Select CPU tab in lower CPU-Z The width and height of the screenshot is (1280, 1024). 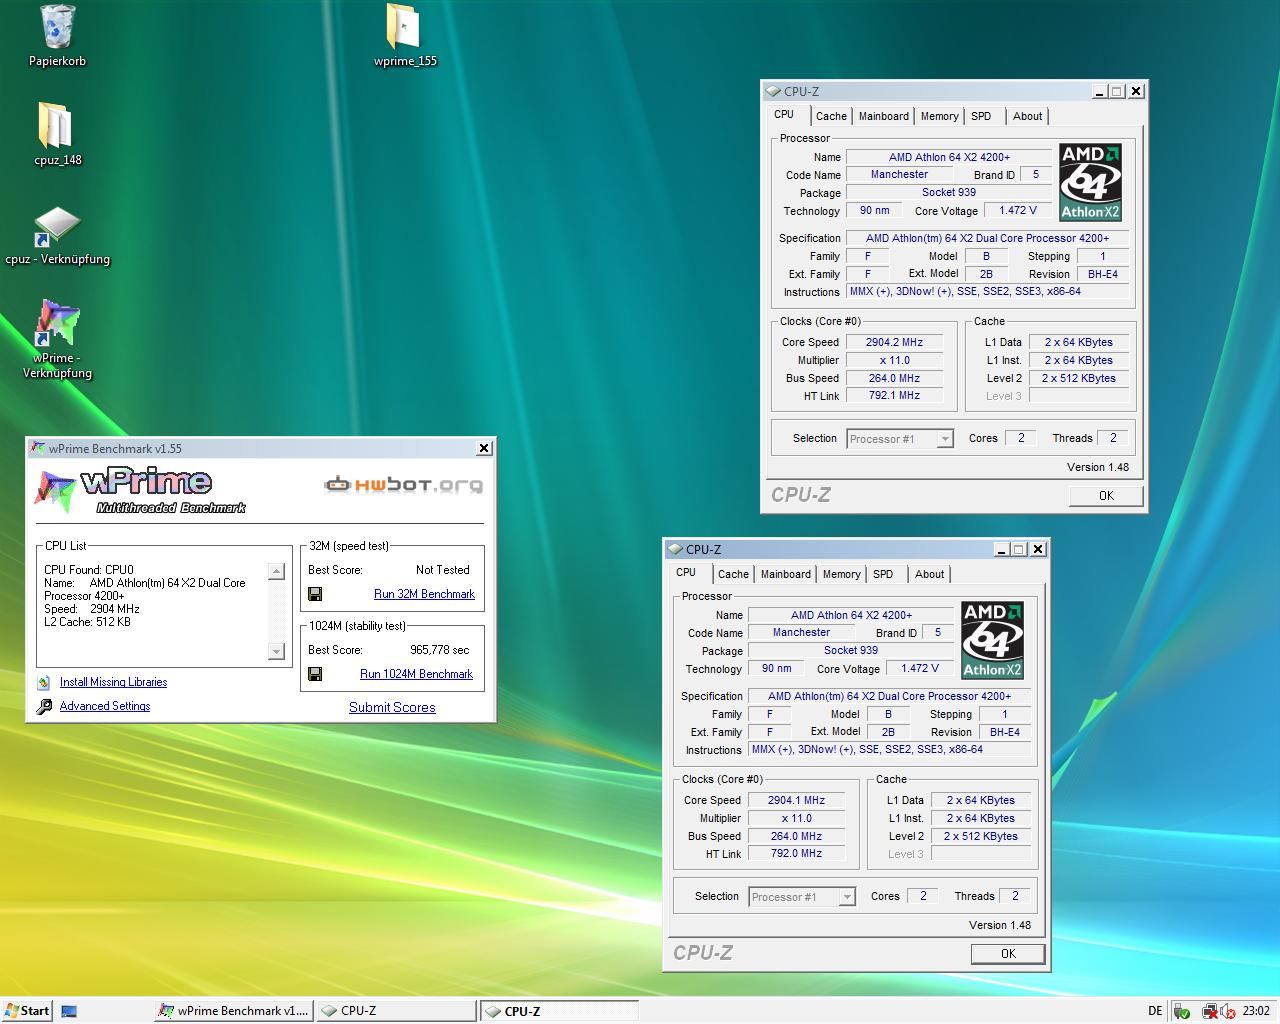(x=686, y=572)
